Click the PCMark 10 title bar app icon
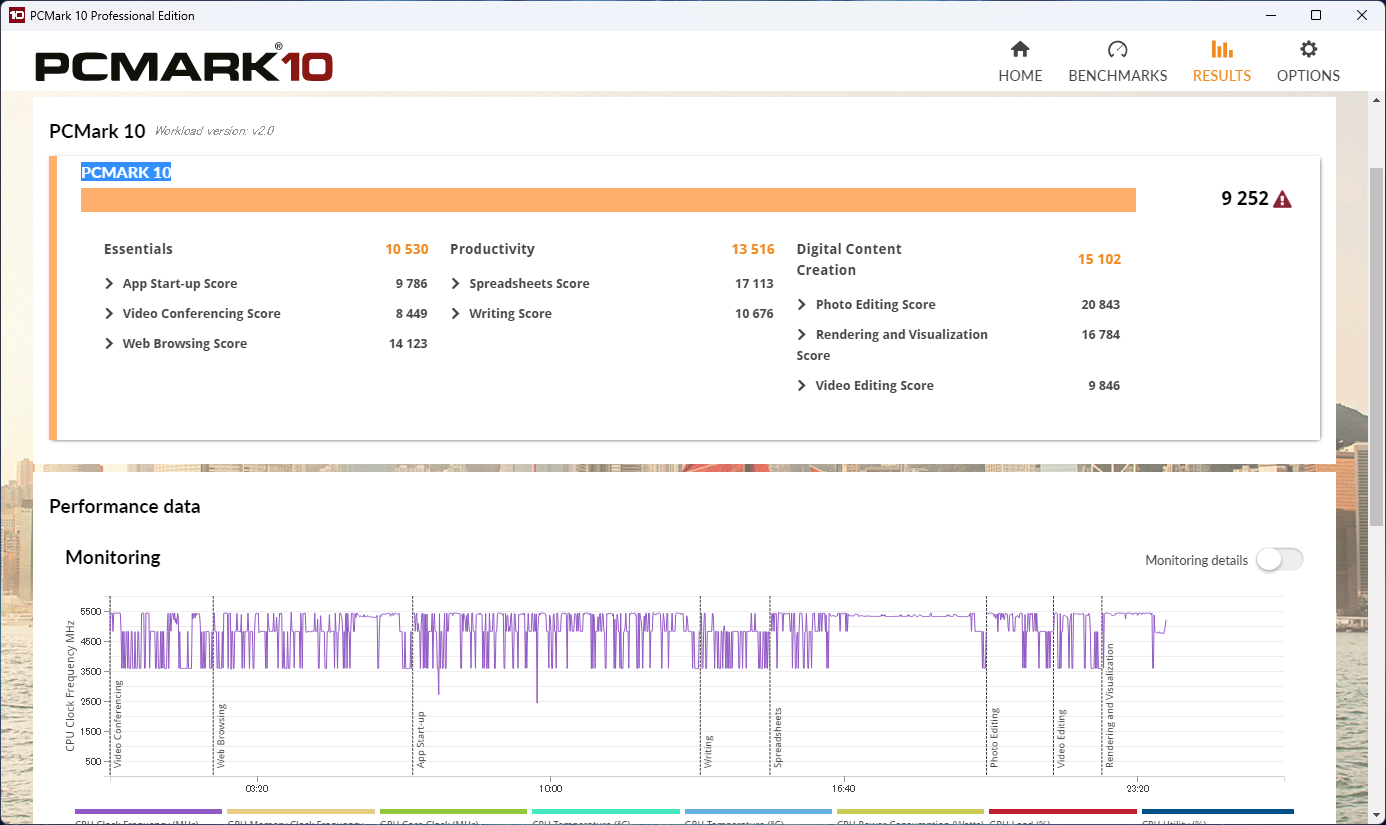This screenshot has height=825, width=1386. (x=16, y=15)
